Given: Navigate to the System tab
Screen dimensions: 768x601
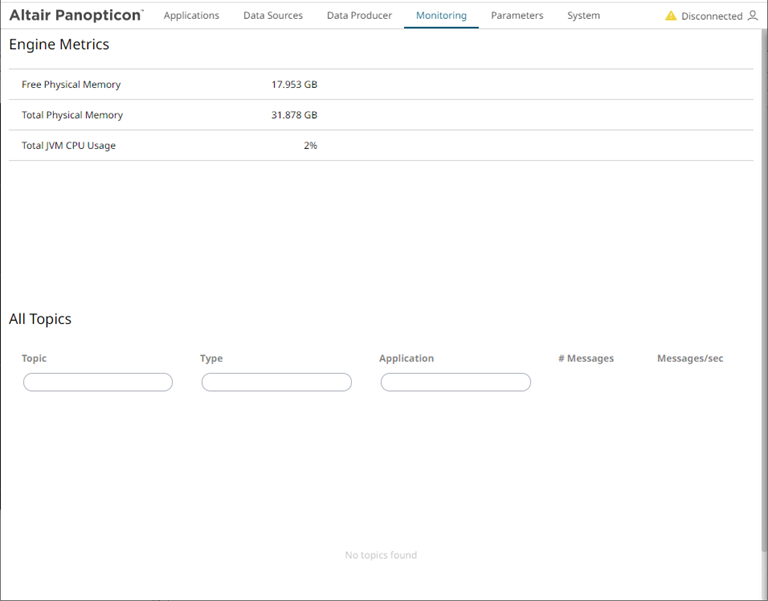Looking at the screenshot, I should [x=583, y=16].
